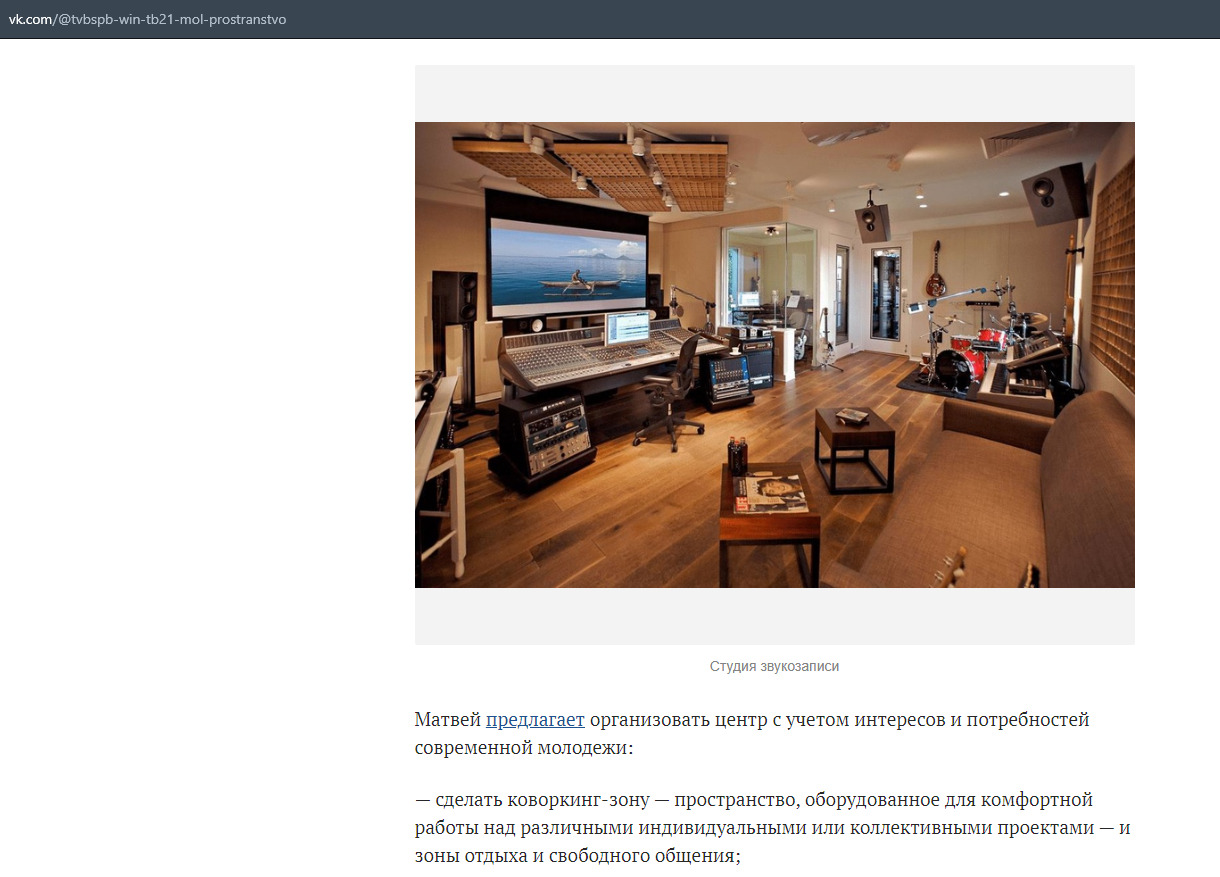Click the word "Матвей" in the article
The image size is (1220, 877).
point(447,720)
